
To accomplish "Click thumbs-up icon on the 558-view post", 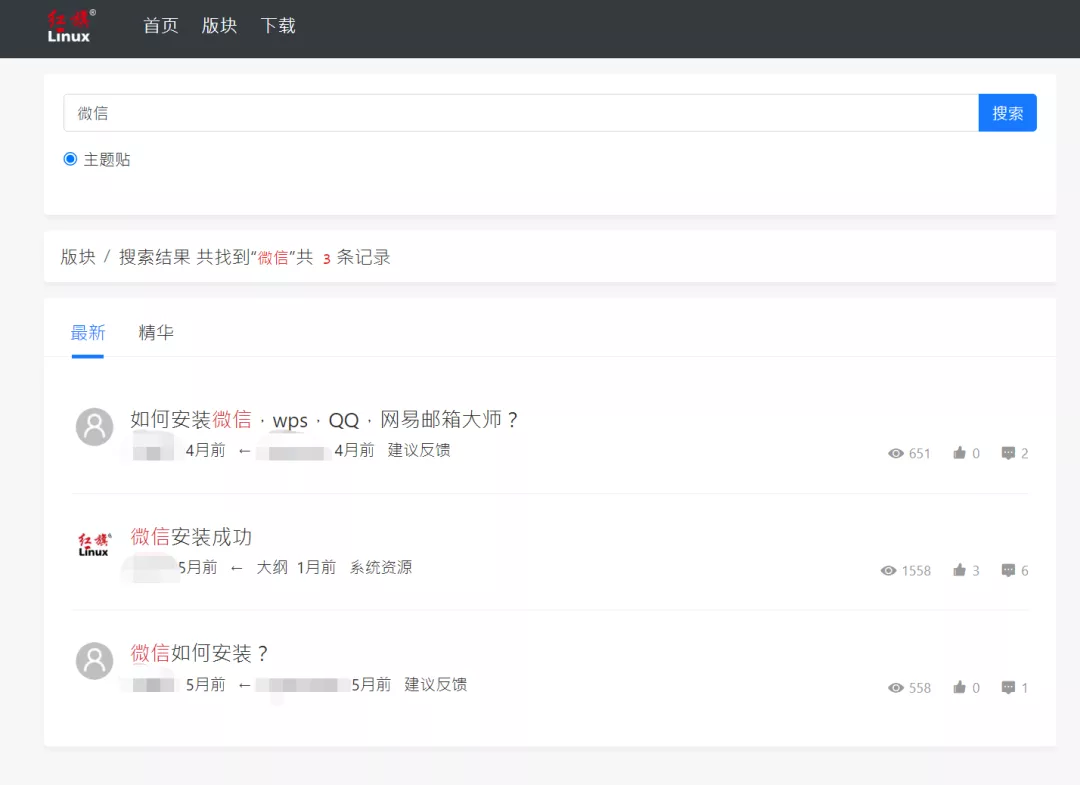I will coord(959,687).
